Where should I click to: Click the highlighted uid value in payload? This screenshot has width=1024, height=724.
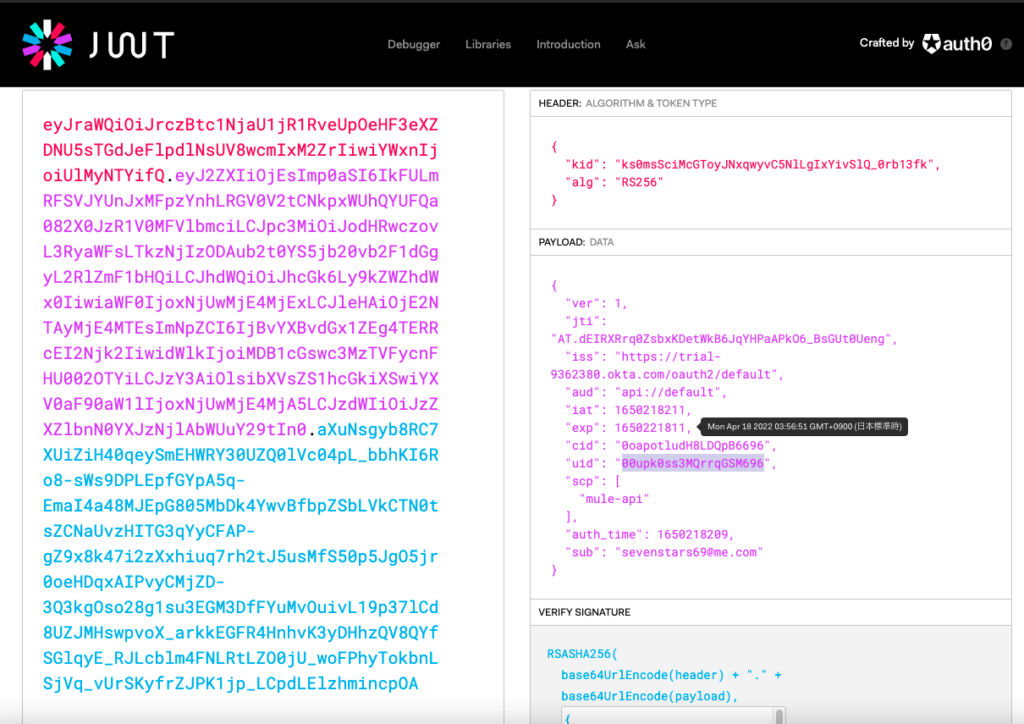(x=692, y=464)
